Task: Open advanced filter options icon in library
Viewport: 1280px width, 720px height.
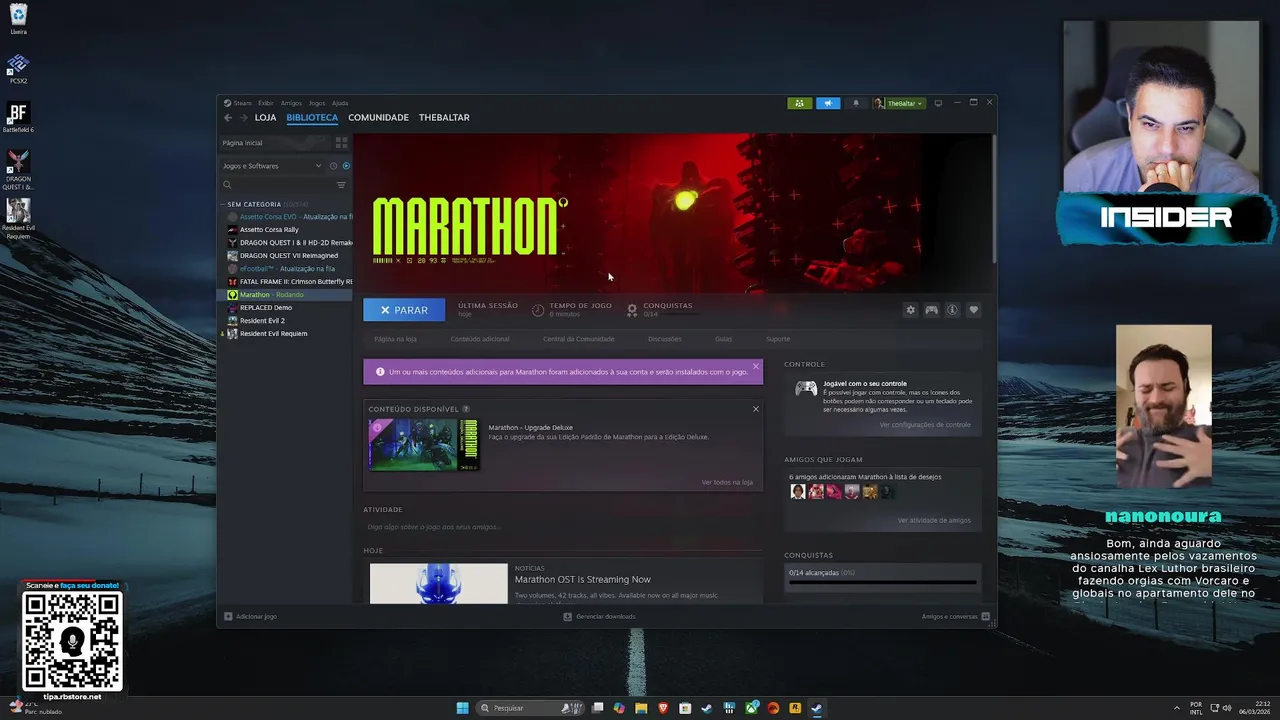Action: (x=341, y=185)
